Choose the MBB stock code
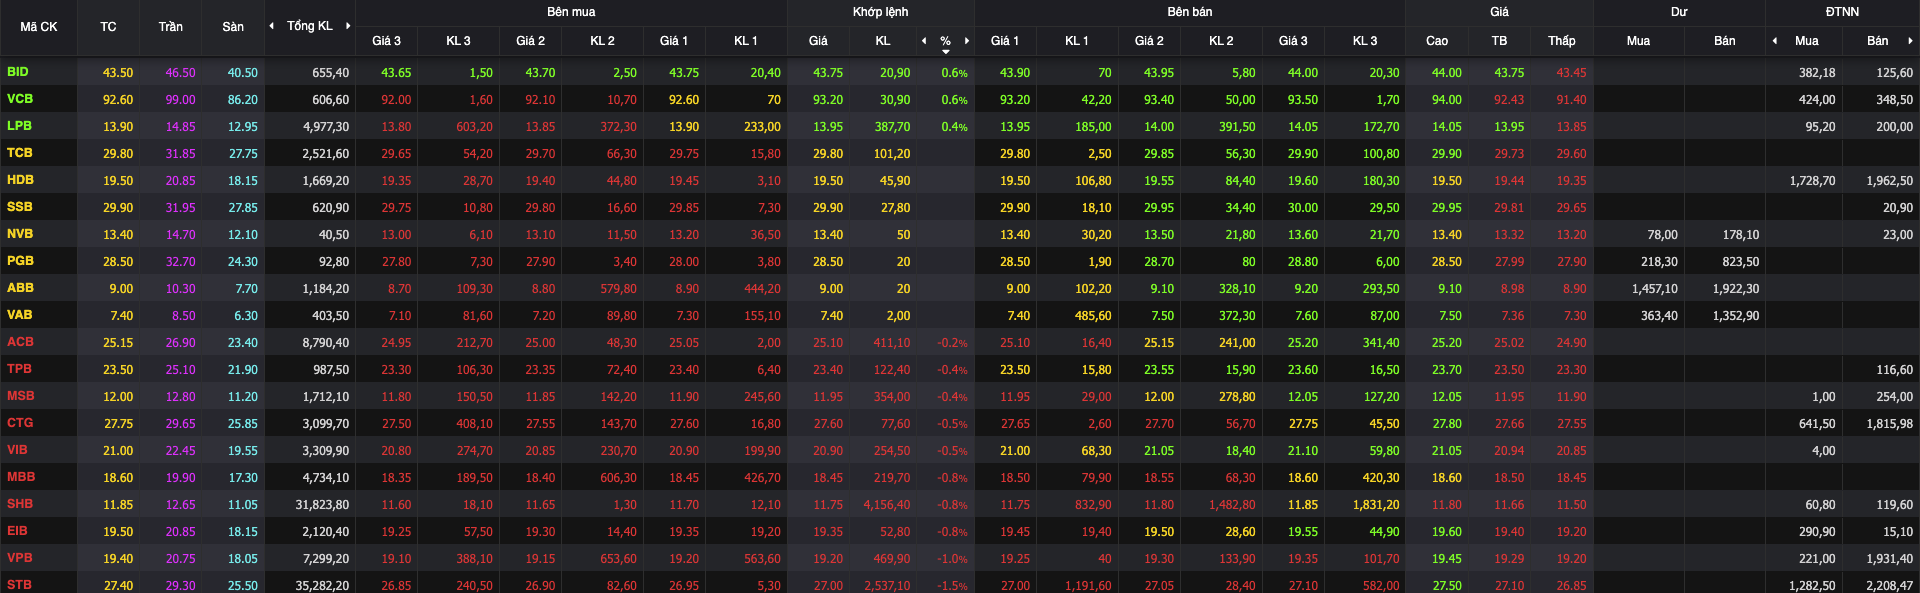 click(x=21, y=477)
